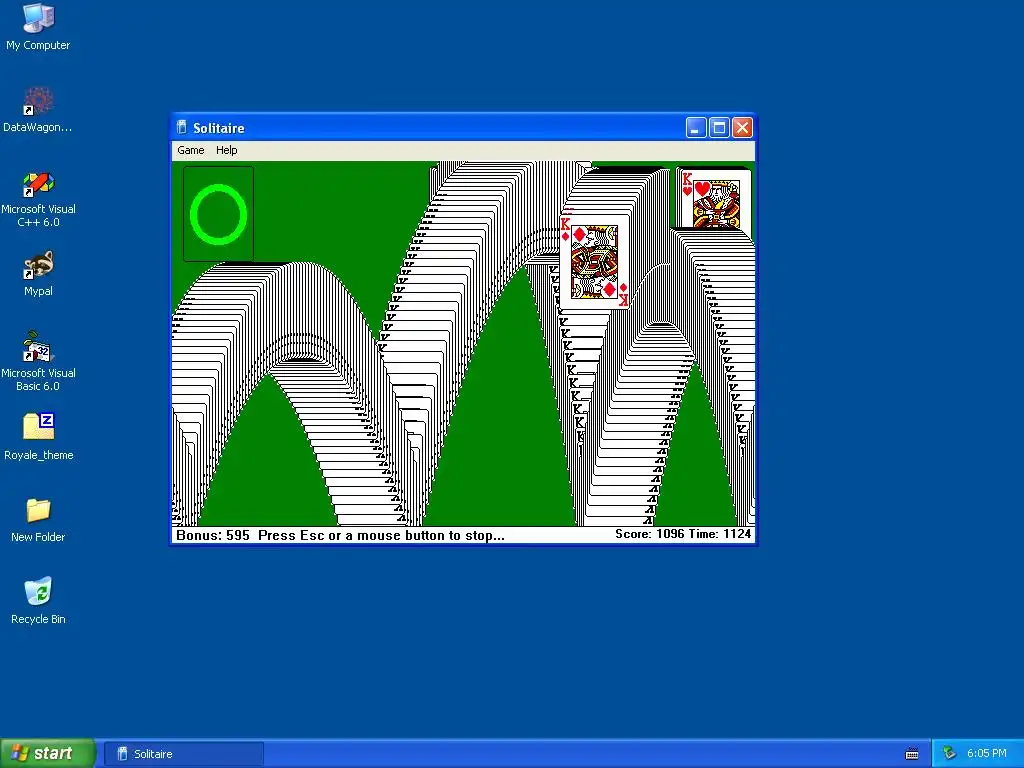Viewport: 1024px width, 768px height.
Task: Minimize the Solitaire window
Action: (696, 127)
